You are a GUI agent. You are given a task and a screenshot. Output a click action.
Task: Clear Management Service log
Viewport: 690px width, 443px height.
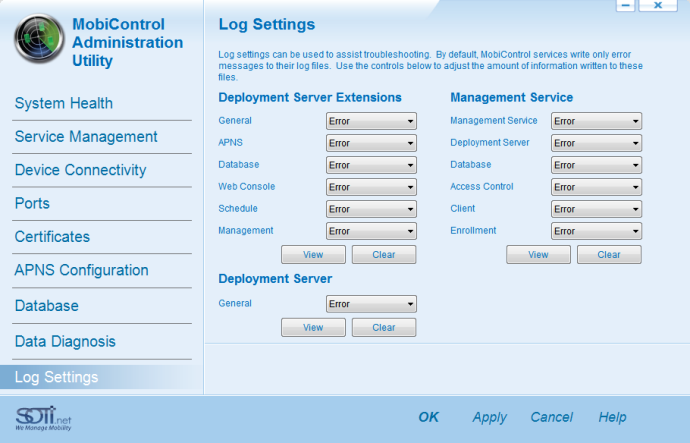609,255
